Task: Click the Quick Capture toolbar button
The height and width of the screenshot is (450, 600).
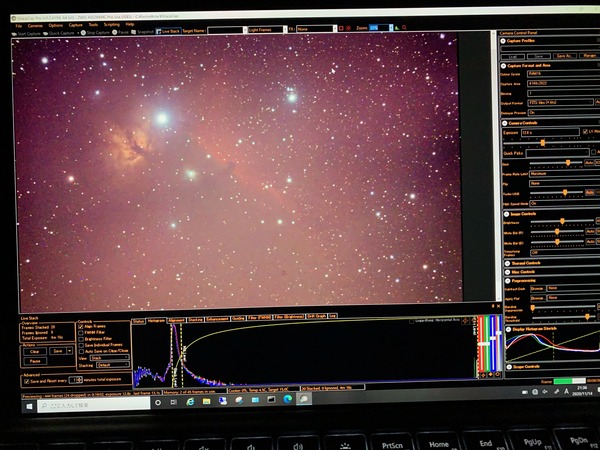Action: coord(59,33)
